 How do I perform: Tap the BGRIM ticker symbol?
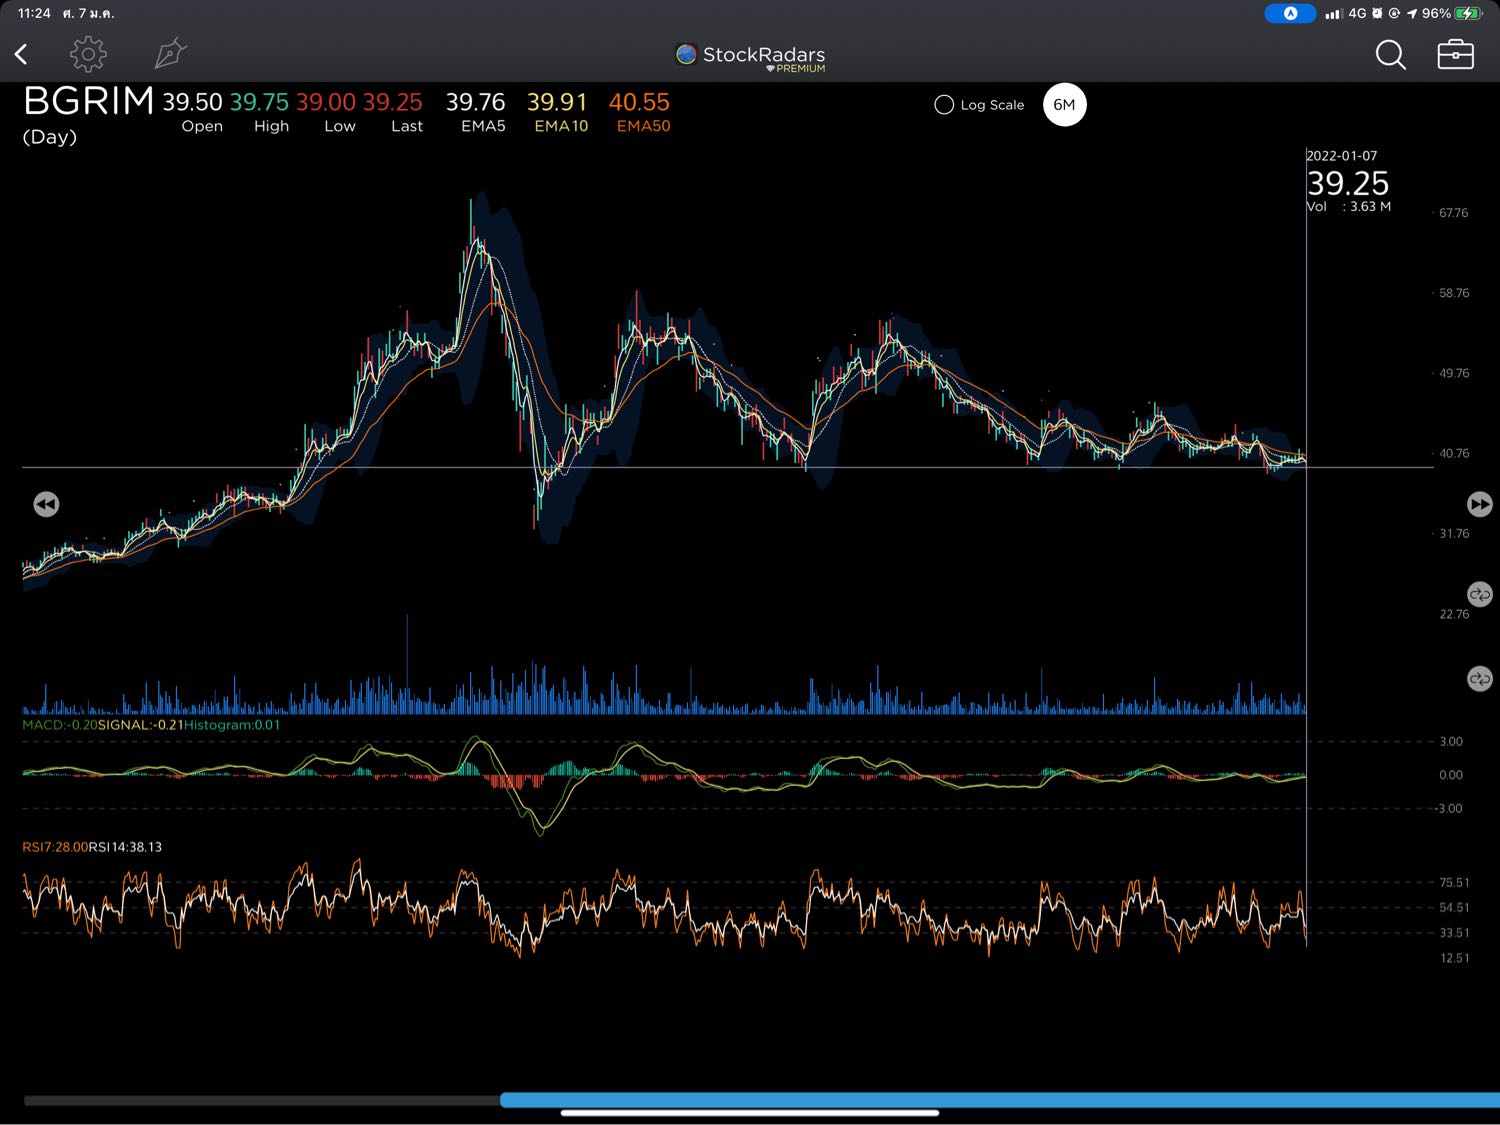coord(88,102)
